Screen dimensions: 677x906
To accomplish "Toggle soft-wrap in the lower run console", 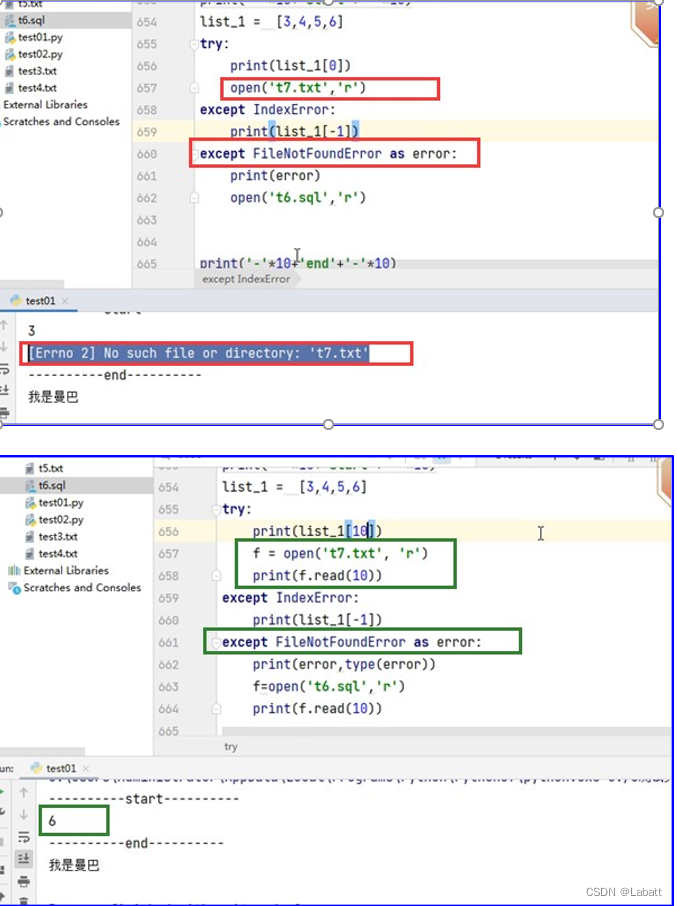I will coord(24,837).
